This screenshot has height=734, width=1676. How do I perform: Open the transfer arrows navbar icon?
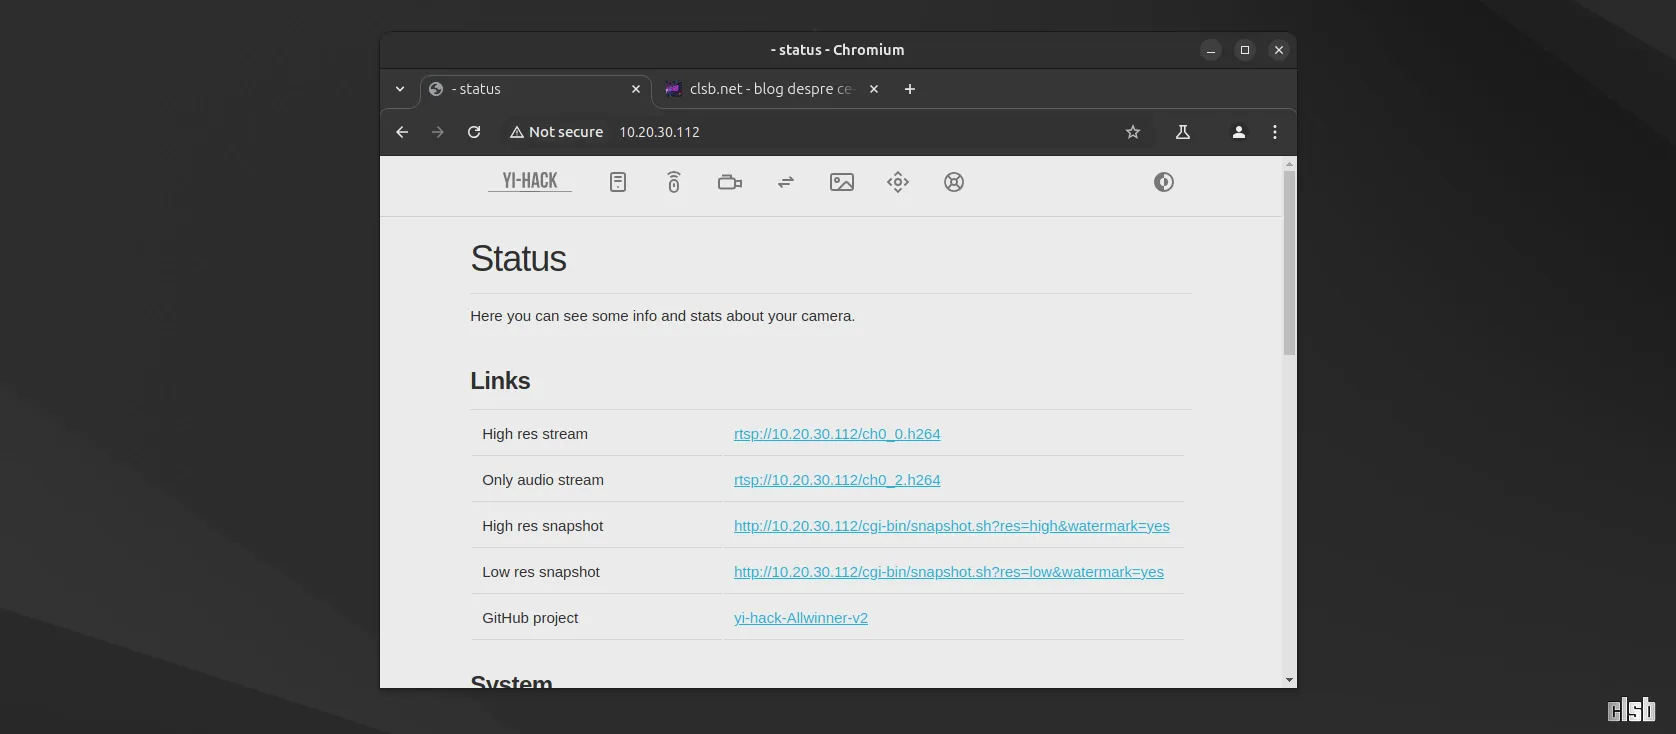click(x=786, y=182)
